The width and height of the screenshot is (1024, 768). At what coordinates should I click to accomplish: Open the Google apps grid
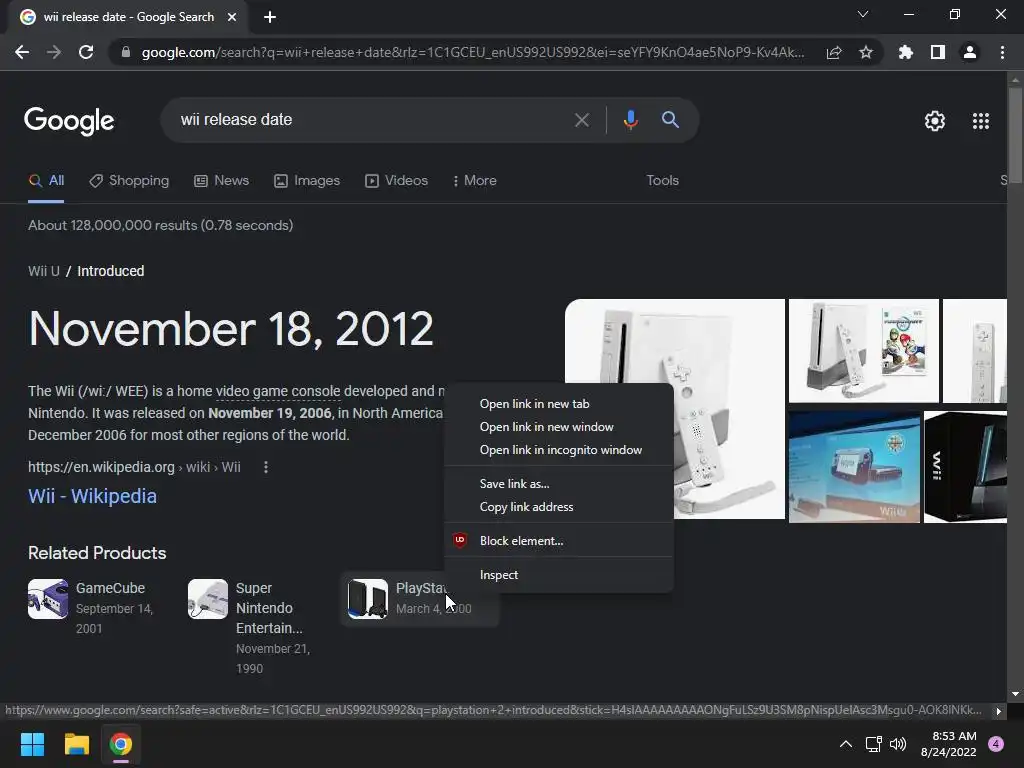point(981,121)
